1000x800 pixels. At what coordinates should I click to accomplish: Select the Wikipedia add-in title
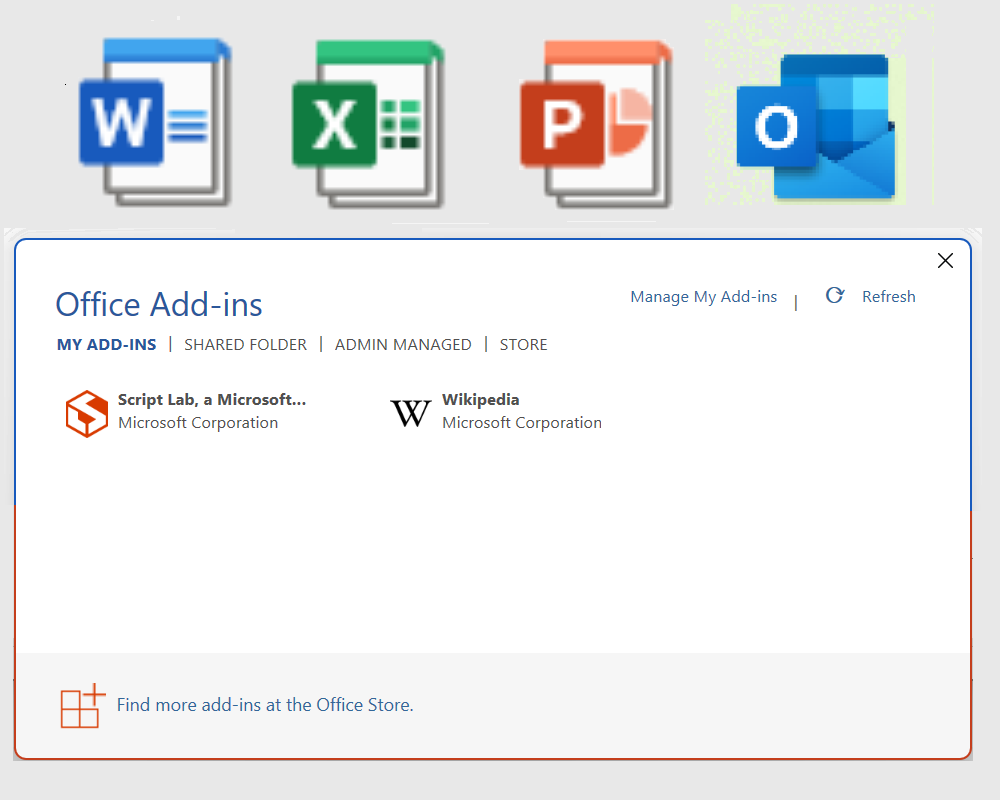tap(480, 400)
